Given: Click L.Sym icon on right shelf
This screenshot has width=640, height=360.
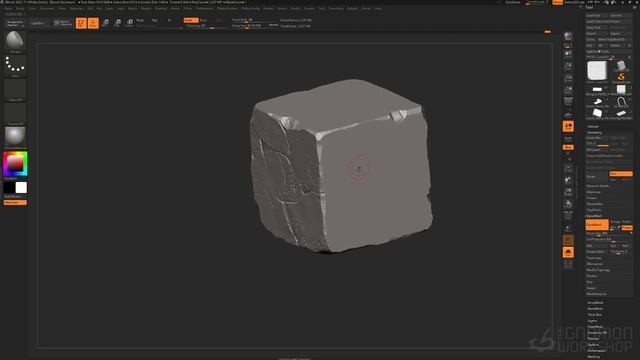Looking at the screenshot, I should pyautogui.click(x=568, y=139).
